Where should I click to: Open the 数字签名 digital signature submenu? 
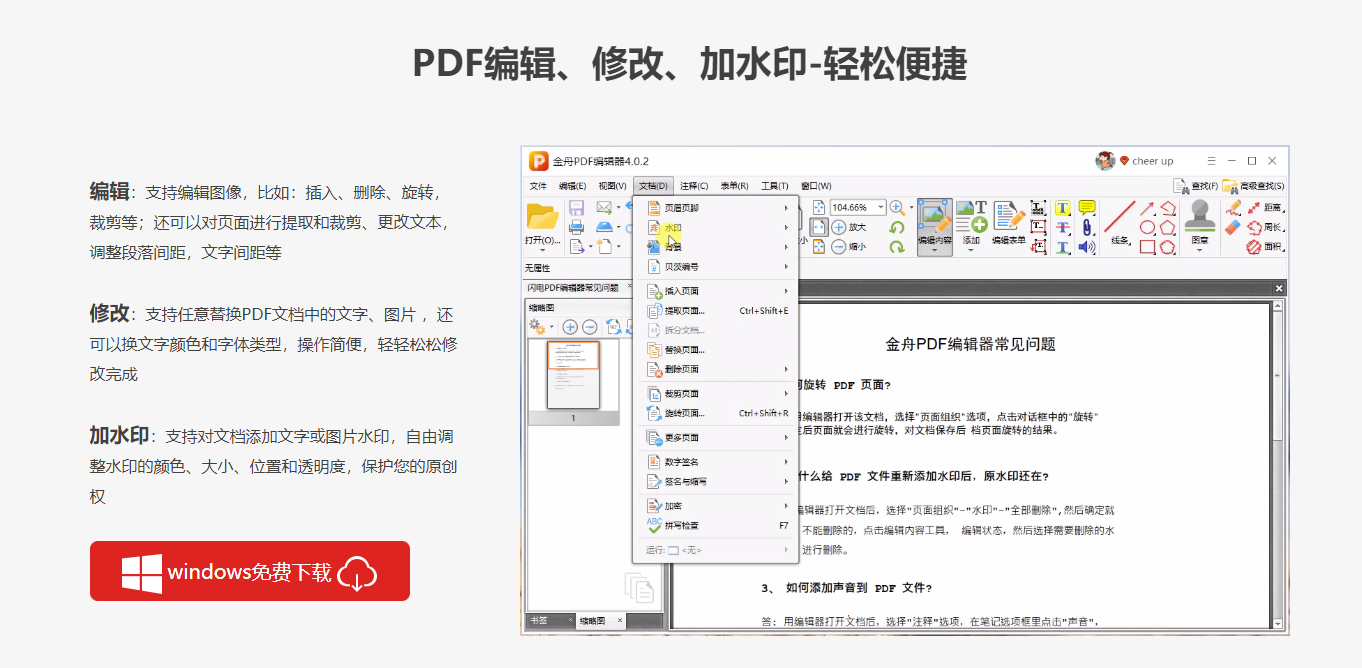tap(716, 462)
